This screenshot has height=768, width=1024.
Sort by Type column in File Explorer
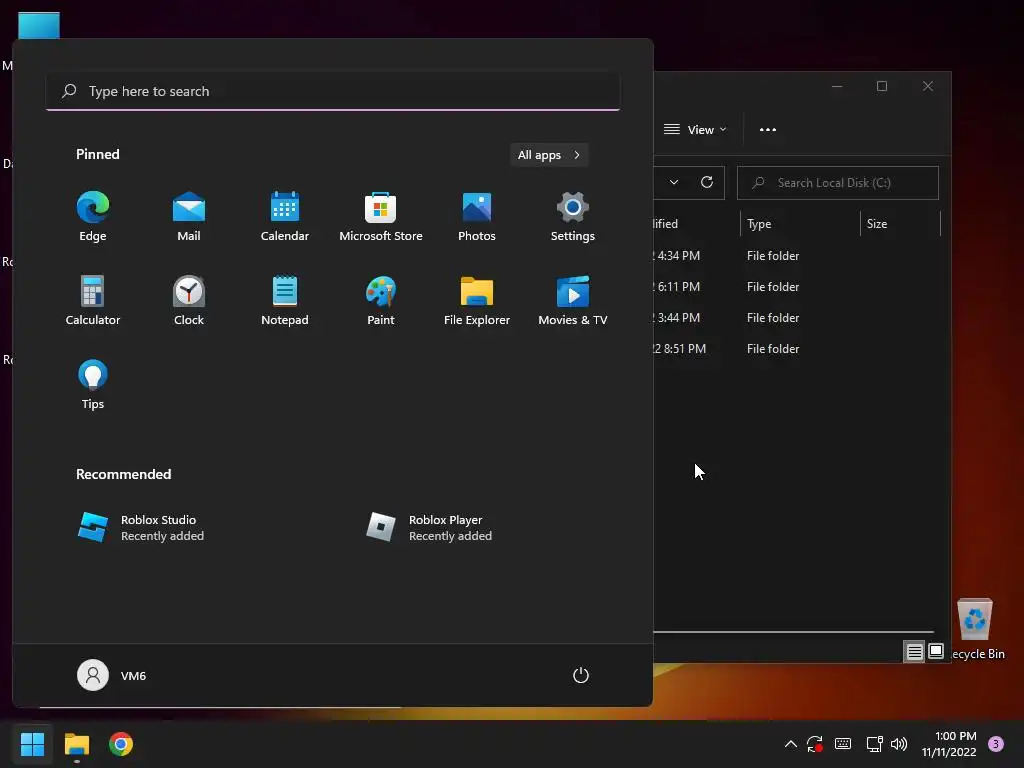tap(800, 224)
